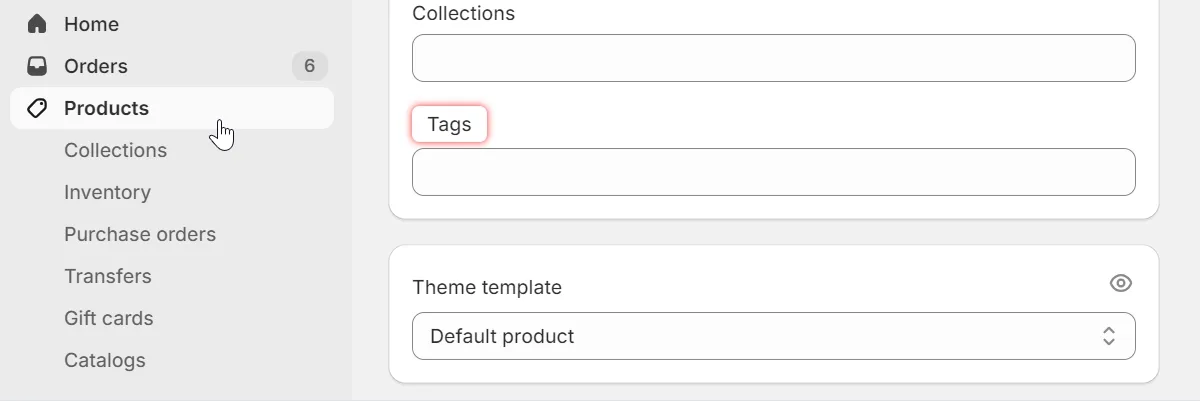Open Gift cards from the sidebar
The height and width of the screenshot is (401, 1200).
point(109,318)
